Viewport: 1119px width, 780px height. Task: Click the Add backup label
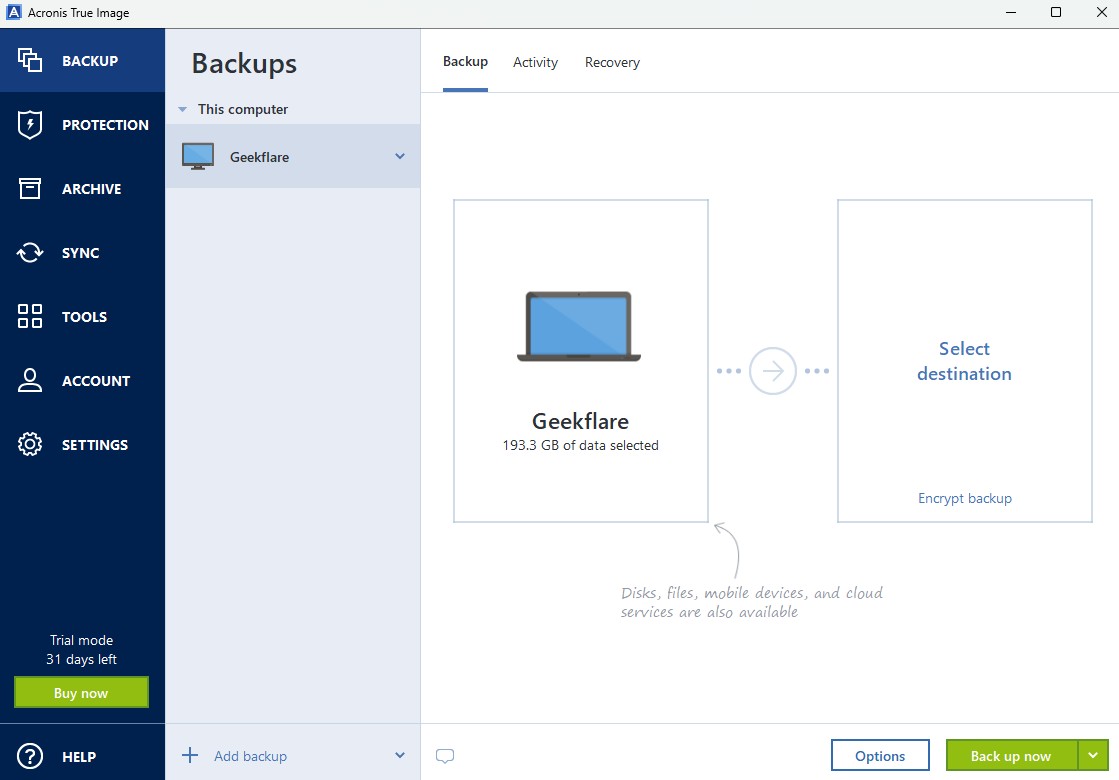click(x=250, y=756)
